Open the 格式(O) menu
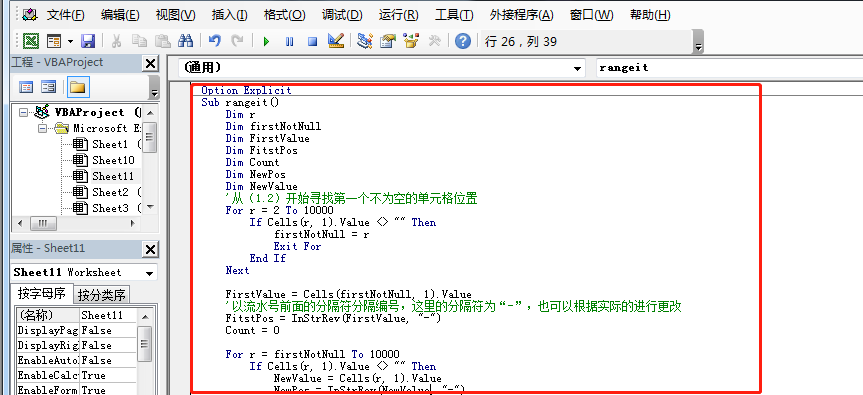Viewport: 863px width, 395px height. click(285, 15)
